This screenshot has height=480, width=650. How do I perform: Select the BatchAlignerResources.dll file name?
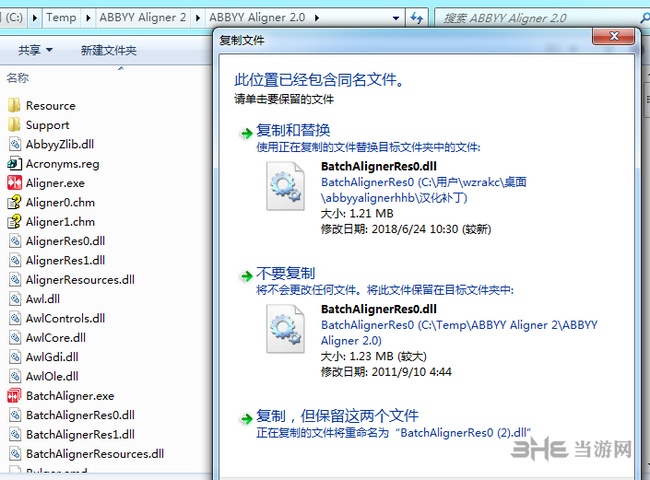[x=95, y=453]
